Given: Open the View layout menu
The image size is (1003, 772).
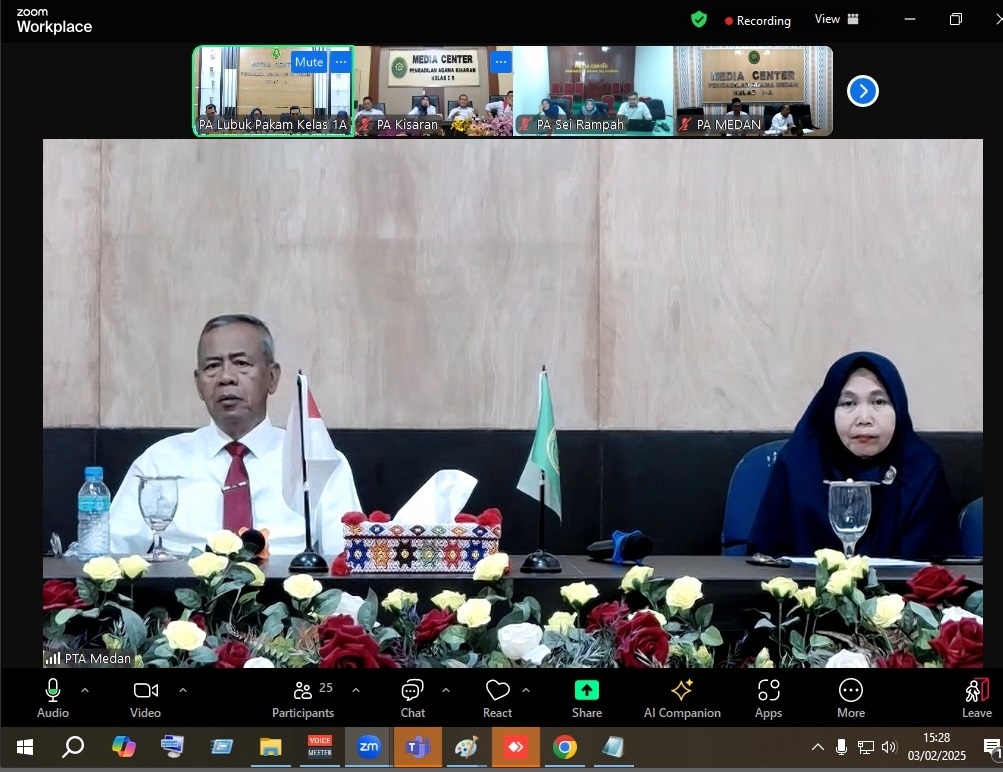Looking at the screenshot, I should coord(836,19).
